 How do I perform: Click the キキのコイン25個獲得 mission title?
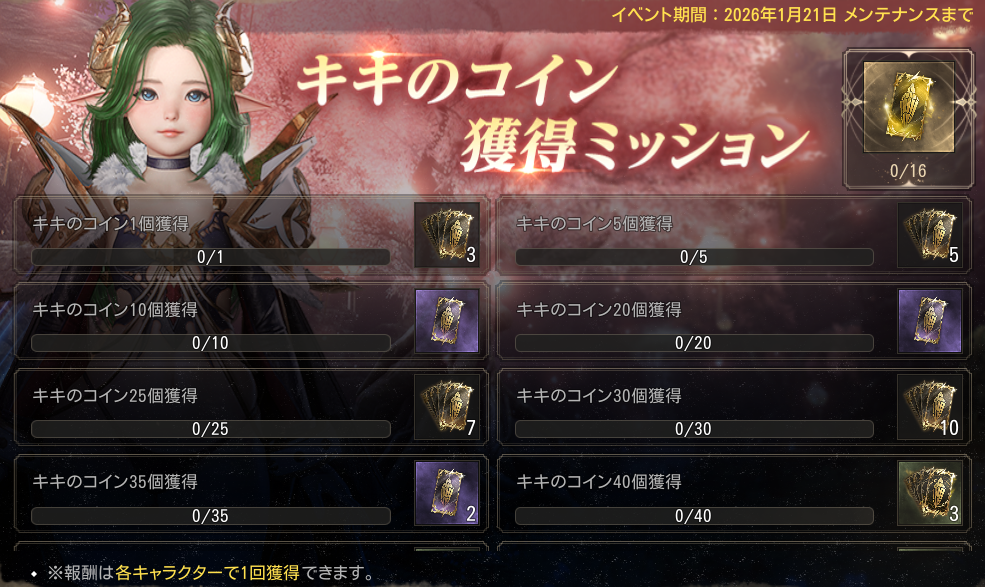click(x=115, y=395)
